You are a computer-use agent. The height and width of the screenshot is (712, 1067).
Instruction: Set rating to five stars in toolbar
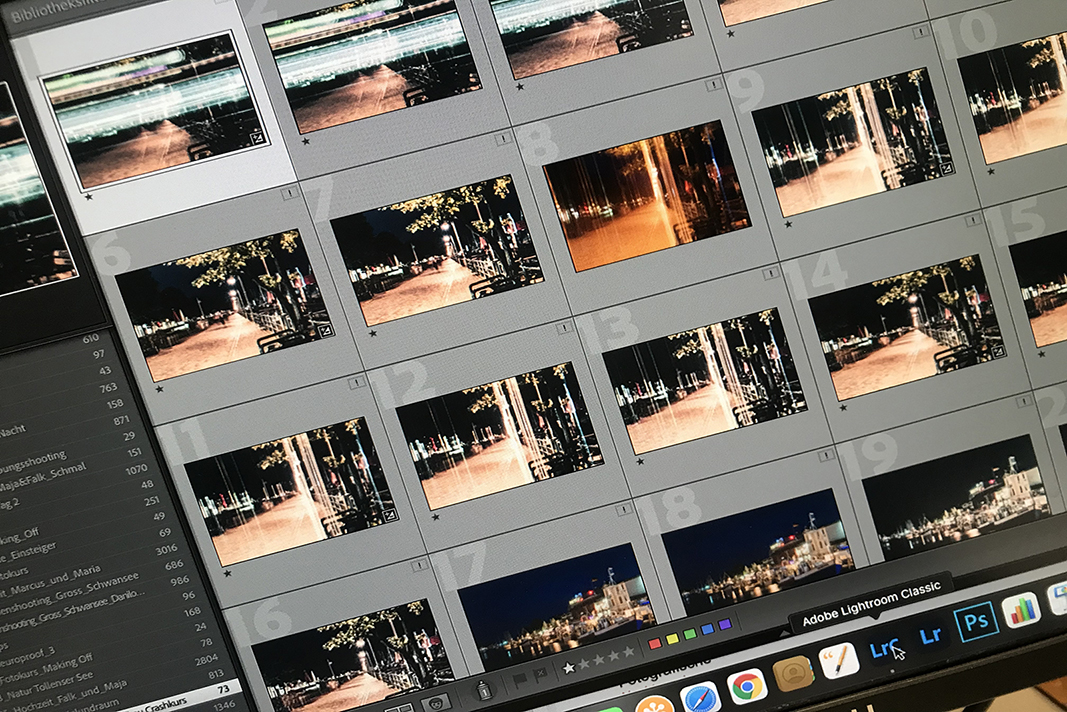pos(629,651)
